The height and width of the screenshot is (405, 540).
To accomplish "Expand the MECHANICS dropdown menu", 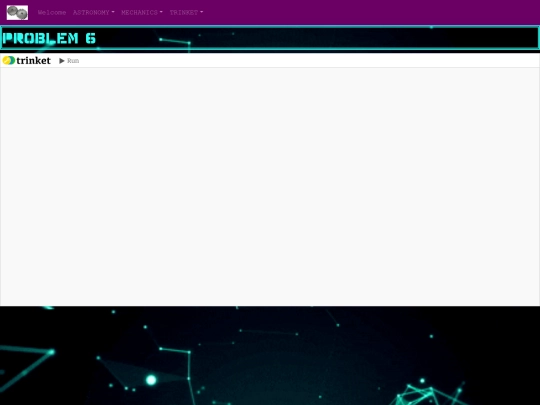I will click(x=142, y=12).
